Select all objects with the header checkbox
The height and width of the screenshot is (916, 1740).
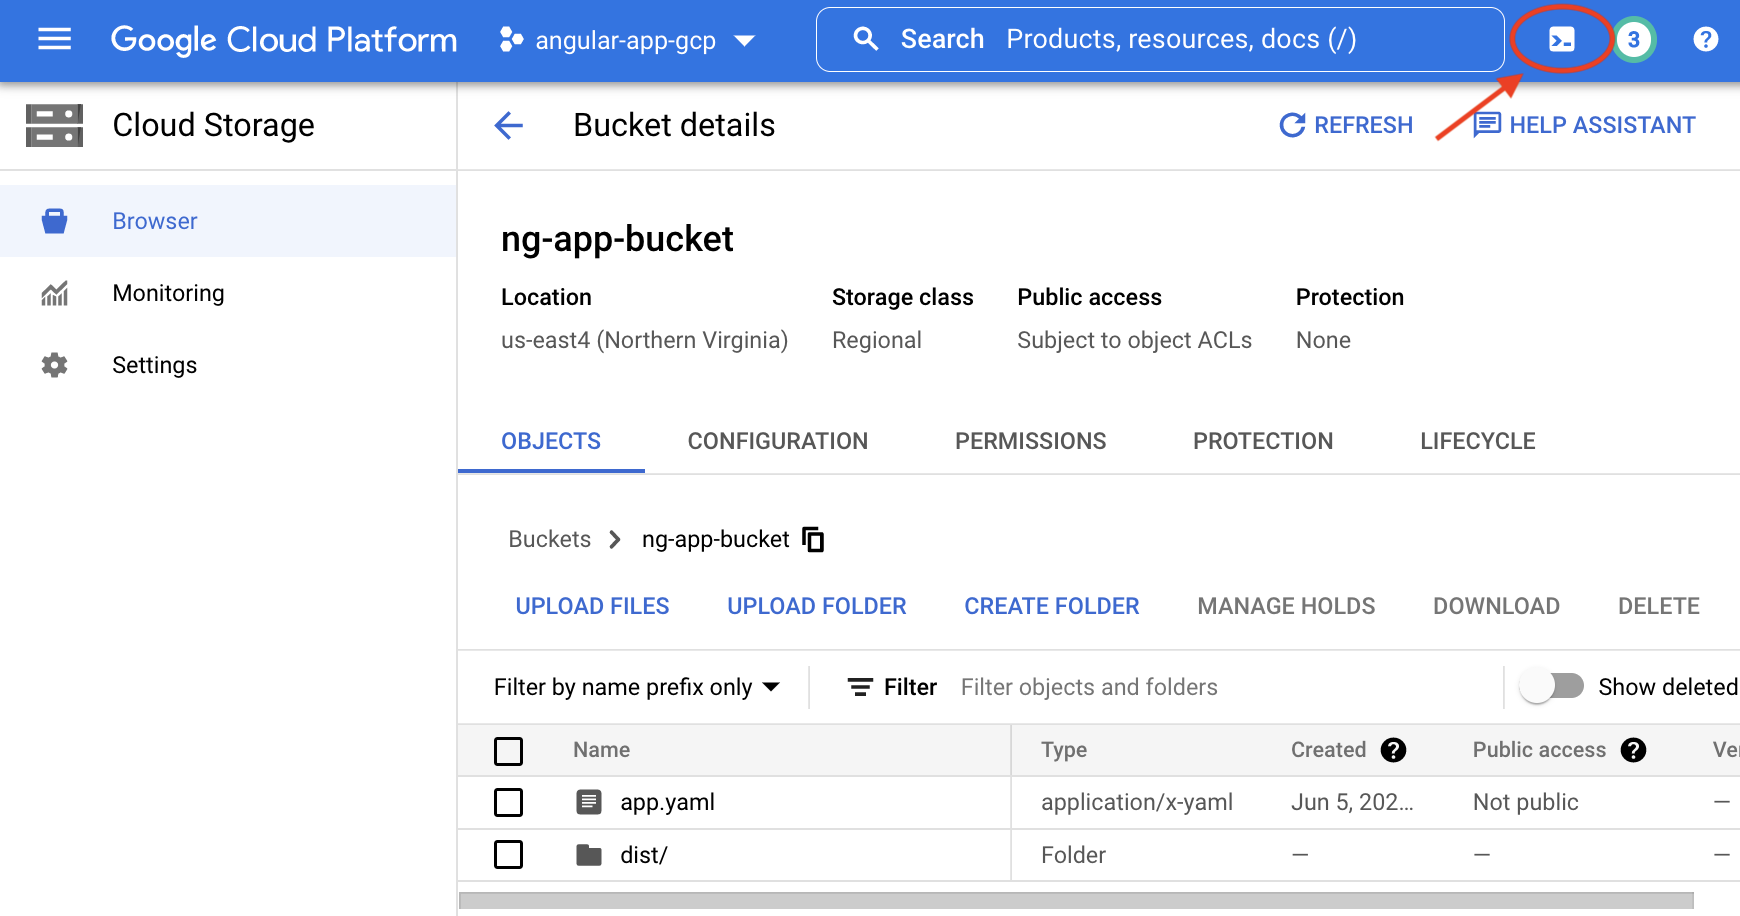pyautogui.click(x=508, y=750)
